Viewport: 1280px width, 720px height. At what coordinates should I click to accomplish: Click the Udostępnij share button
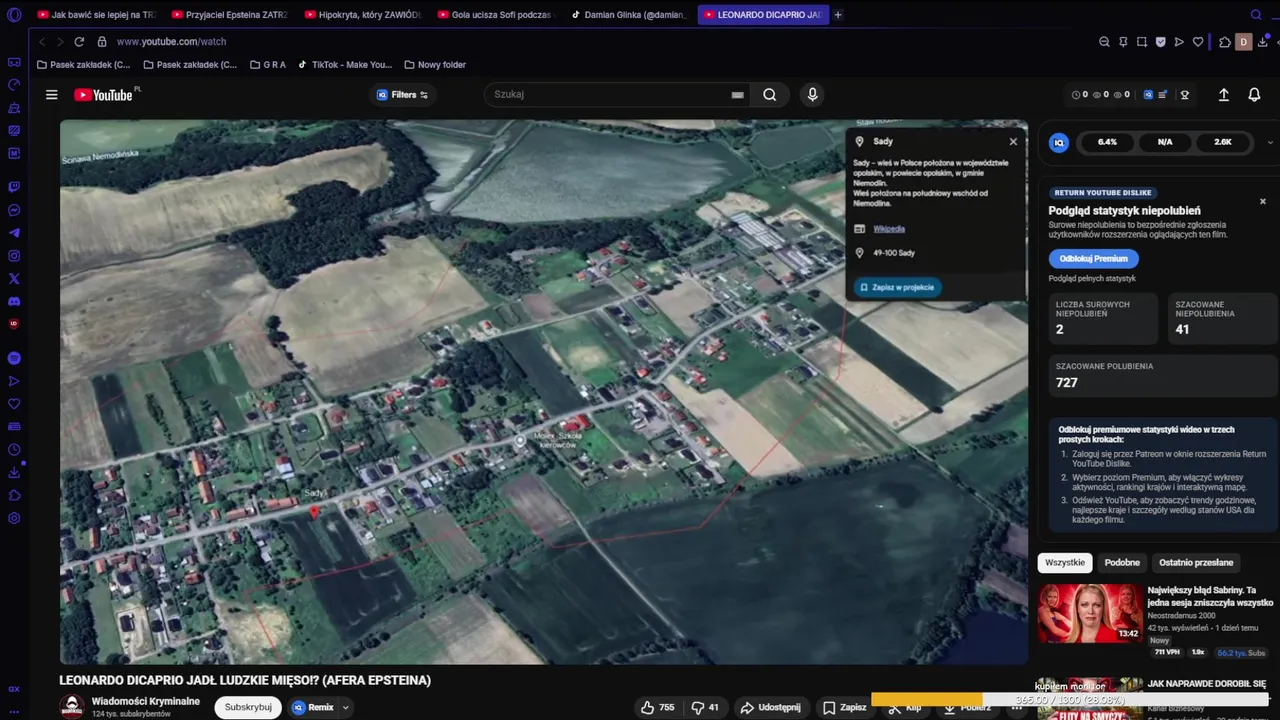point(770,707)
